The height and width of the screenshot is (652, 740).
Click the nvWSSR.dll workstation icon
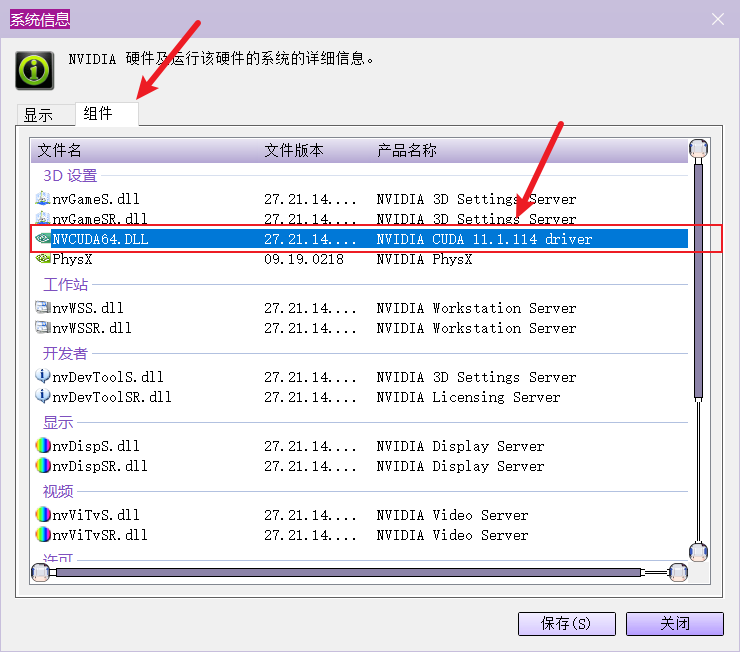click(42, 327)
